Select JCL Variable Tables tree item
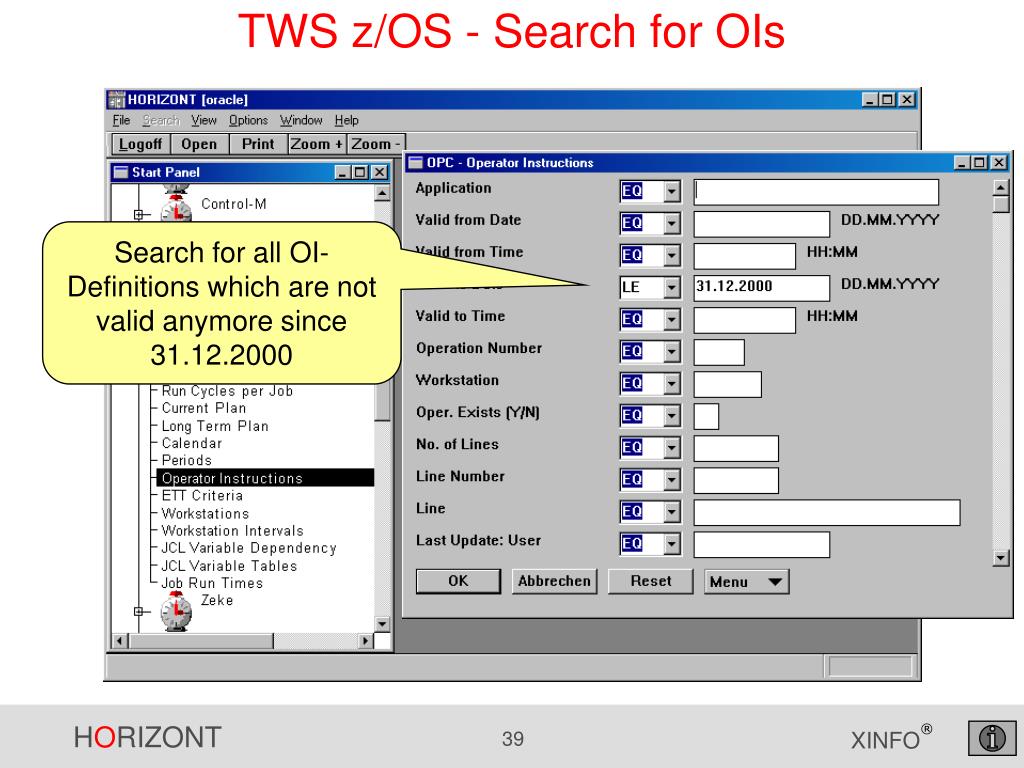This screenshot has height=768, width=1024. click(229, 566)
